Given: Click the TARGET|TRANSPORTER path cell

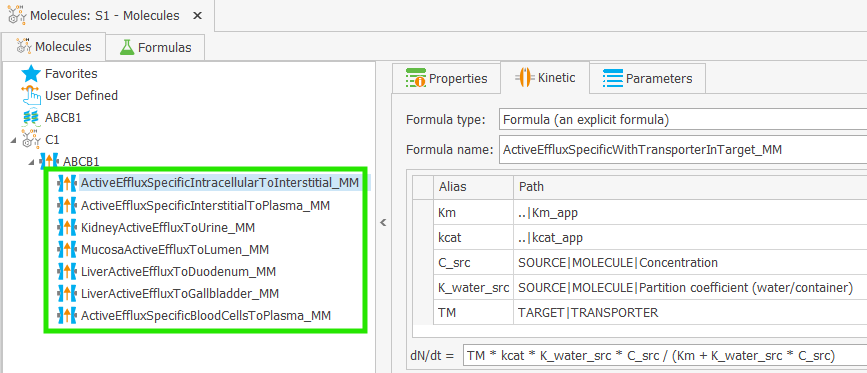Looking at the screenshot, I should point(690,312).
